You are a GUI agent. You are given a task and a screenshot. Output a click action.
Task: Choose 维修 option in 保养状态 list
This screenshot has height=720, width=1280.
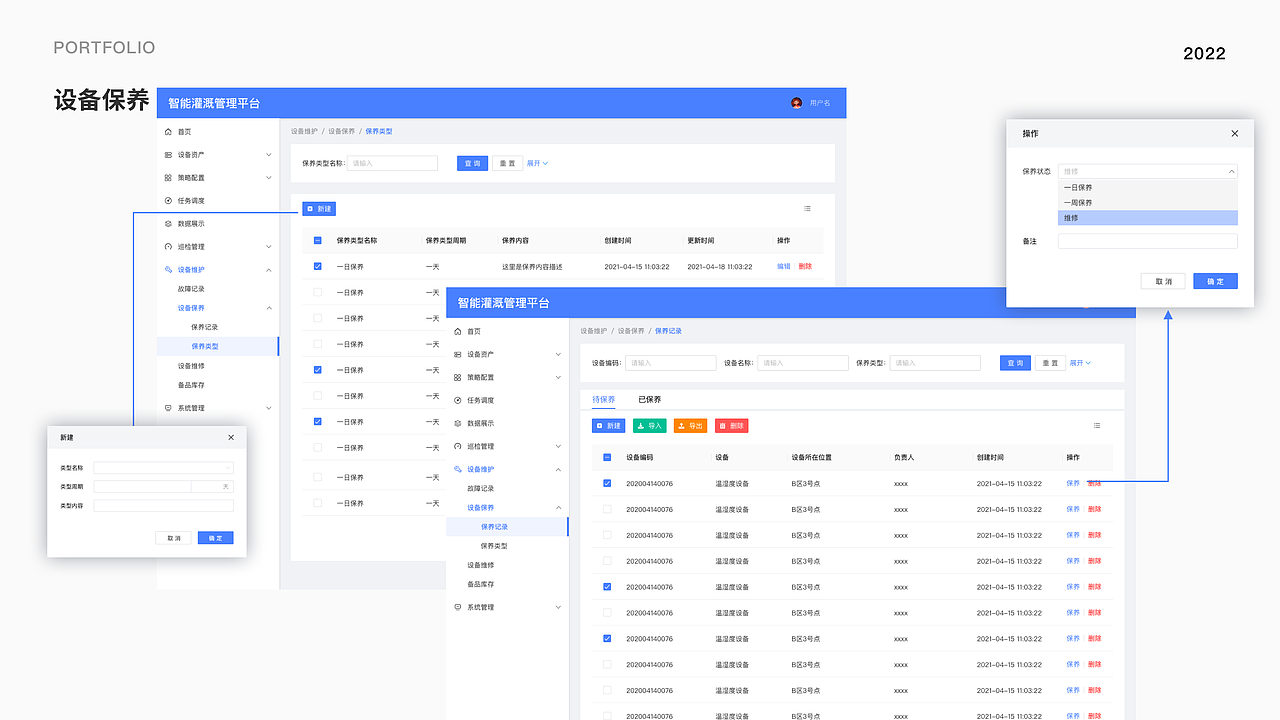click(x=1148, y=218)
